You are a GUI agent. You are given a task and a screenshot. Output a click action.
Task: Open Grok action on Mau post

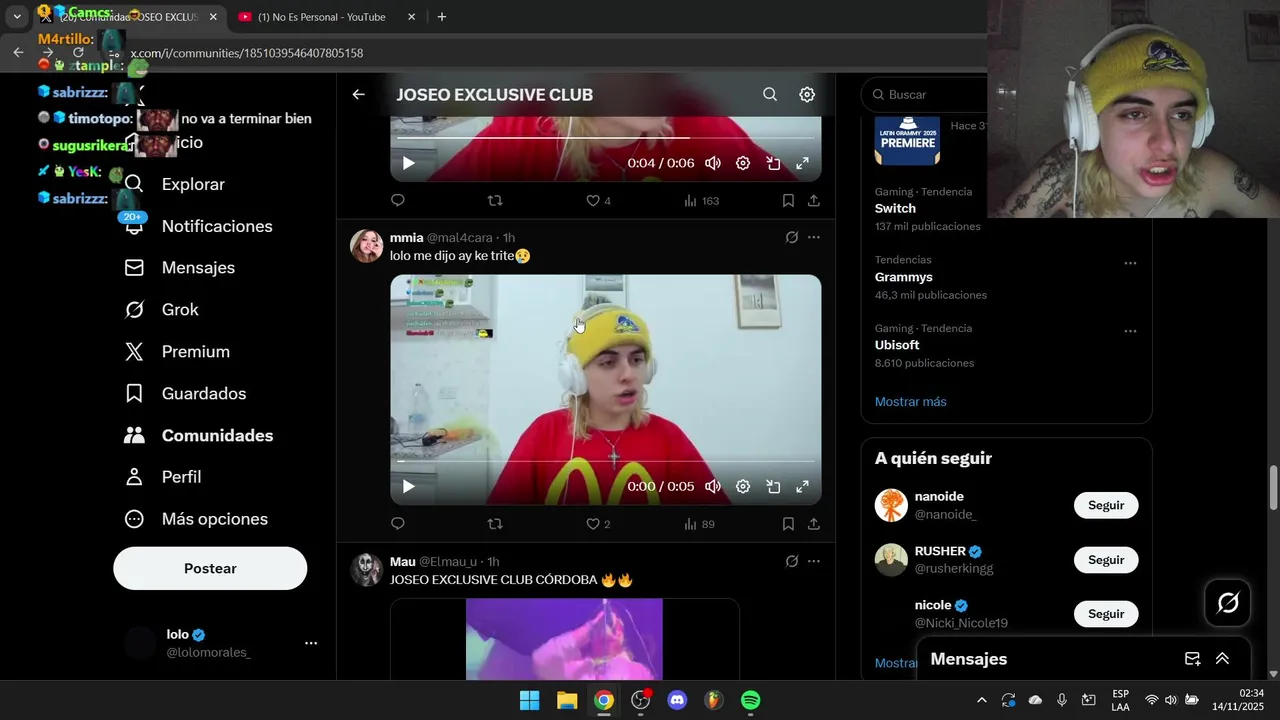[x=792, y=562]
